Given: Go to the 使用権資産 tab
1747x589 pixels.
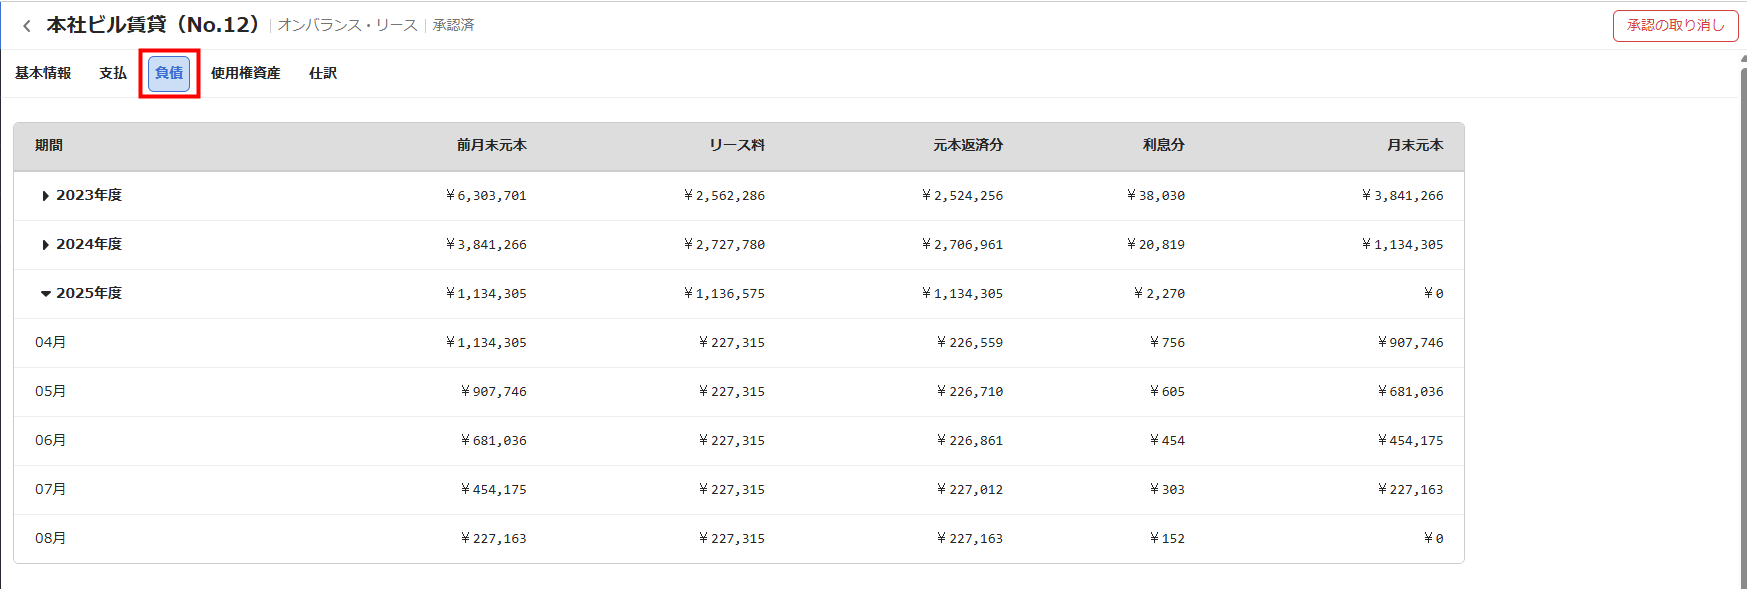Looking at the screenshot, I should coord(245,73).
